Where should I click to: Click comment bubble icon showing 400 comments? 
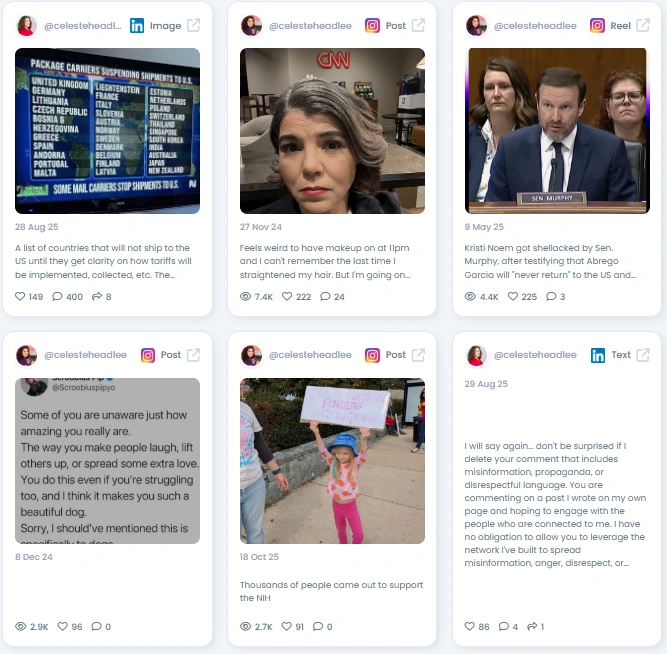pyautogui.click(x=57, y=296)
